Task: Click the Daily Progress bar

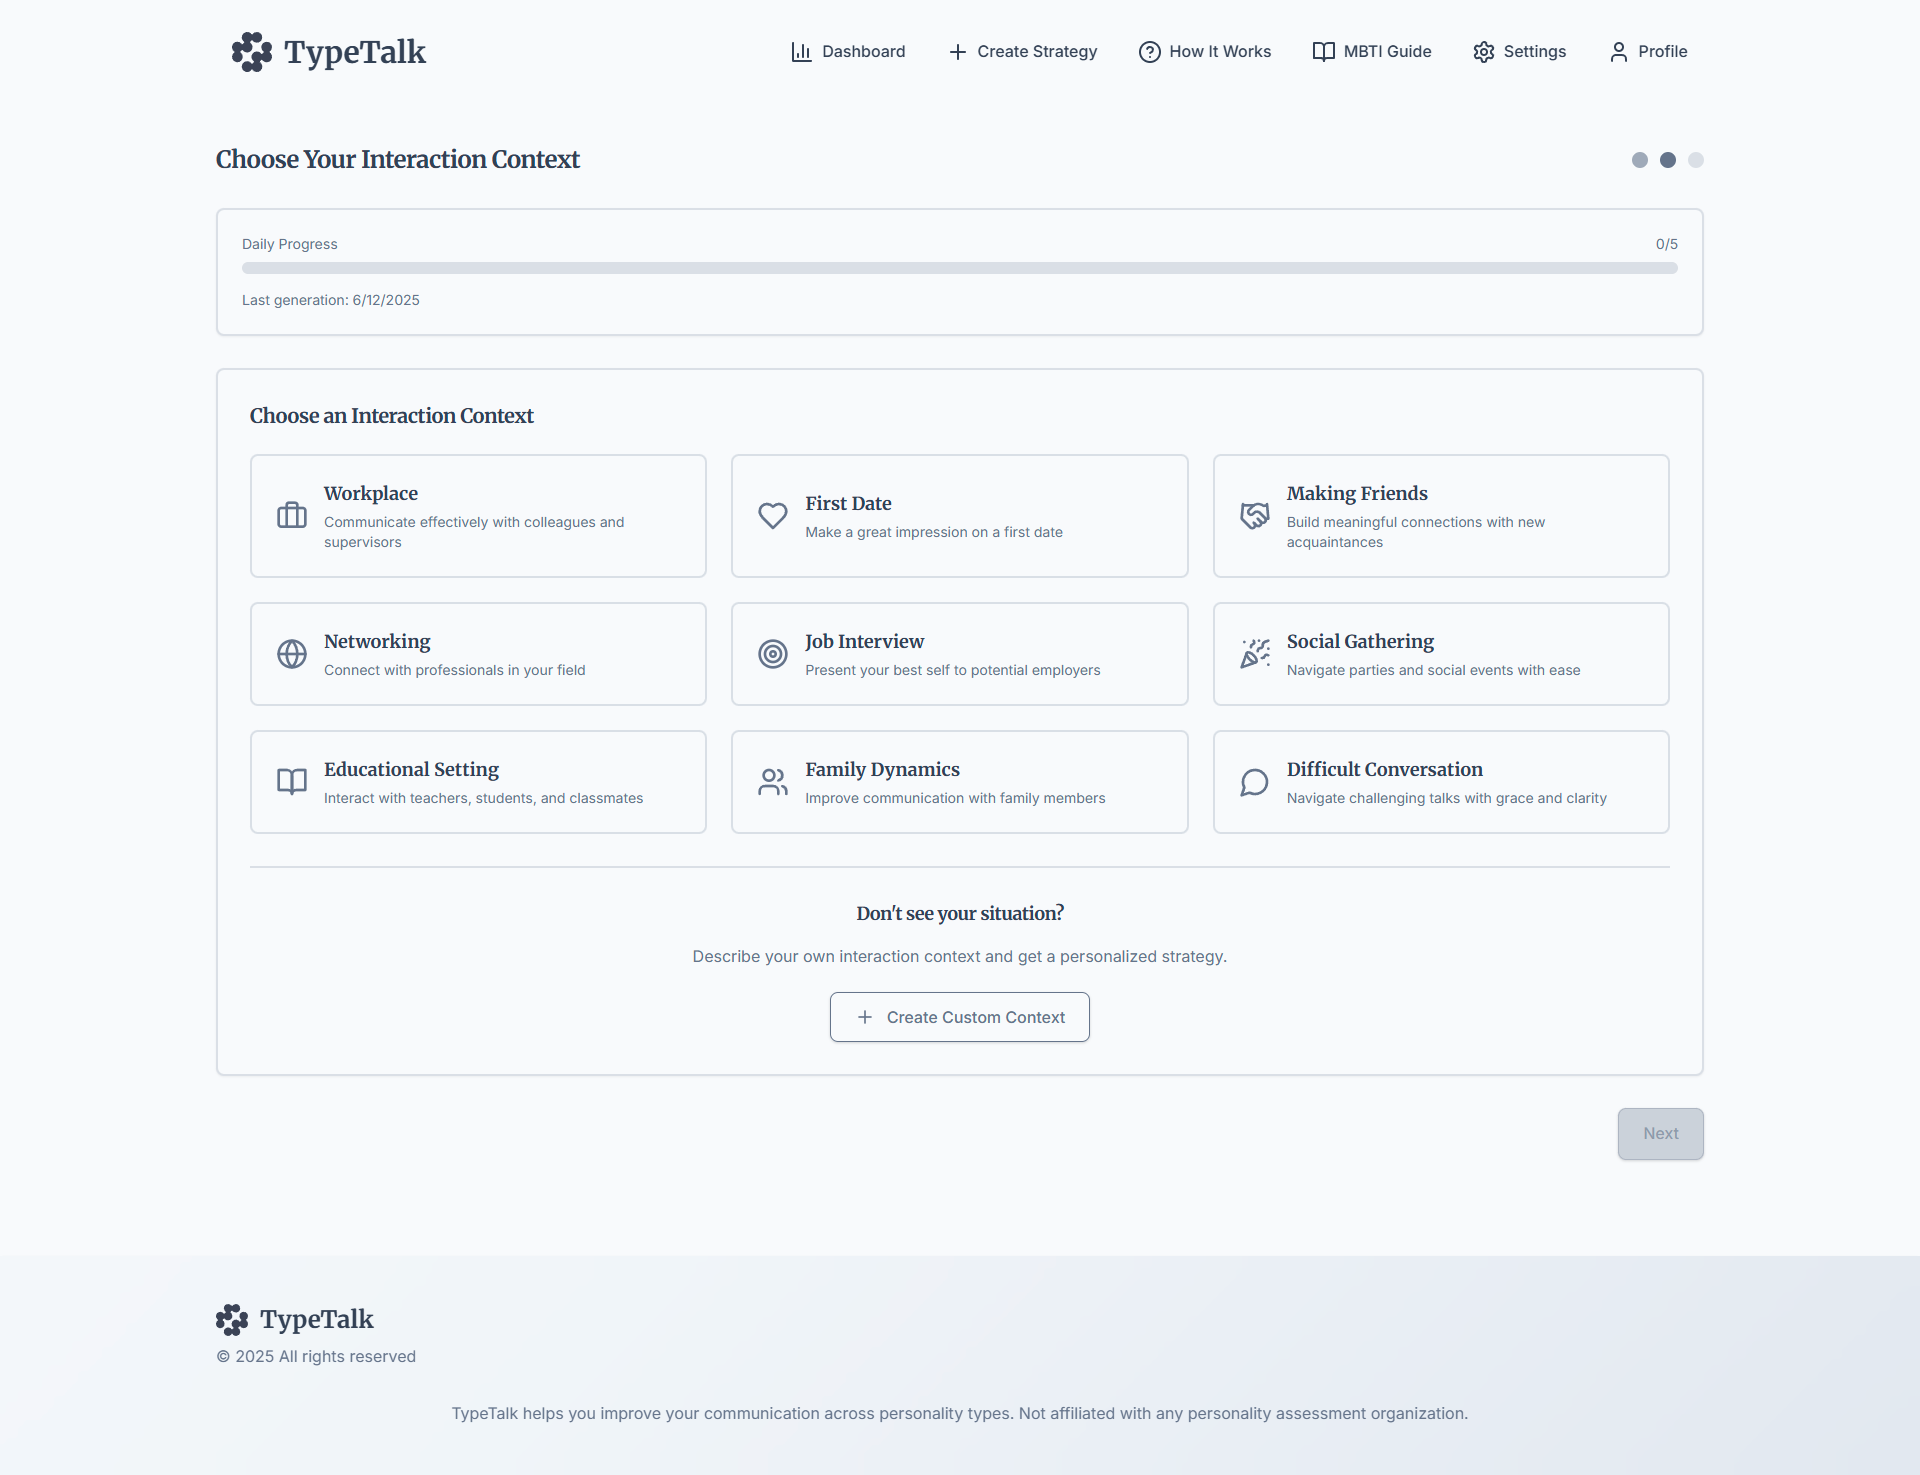Action: click(x=960, y=268)
